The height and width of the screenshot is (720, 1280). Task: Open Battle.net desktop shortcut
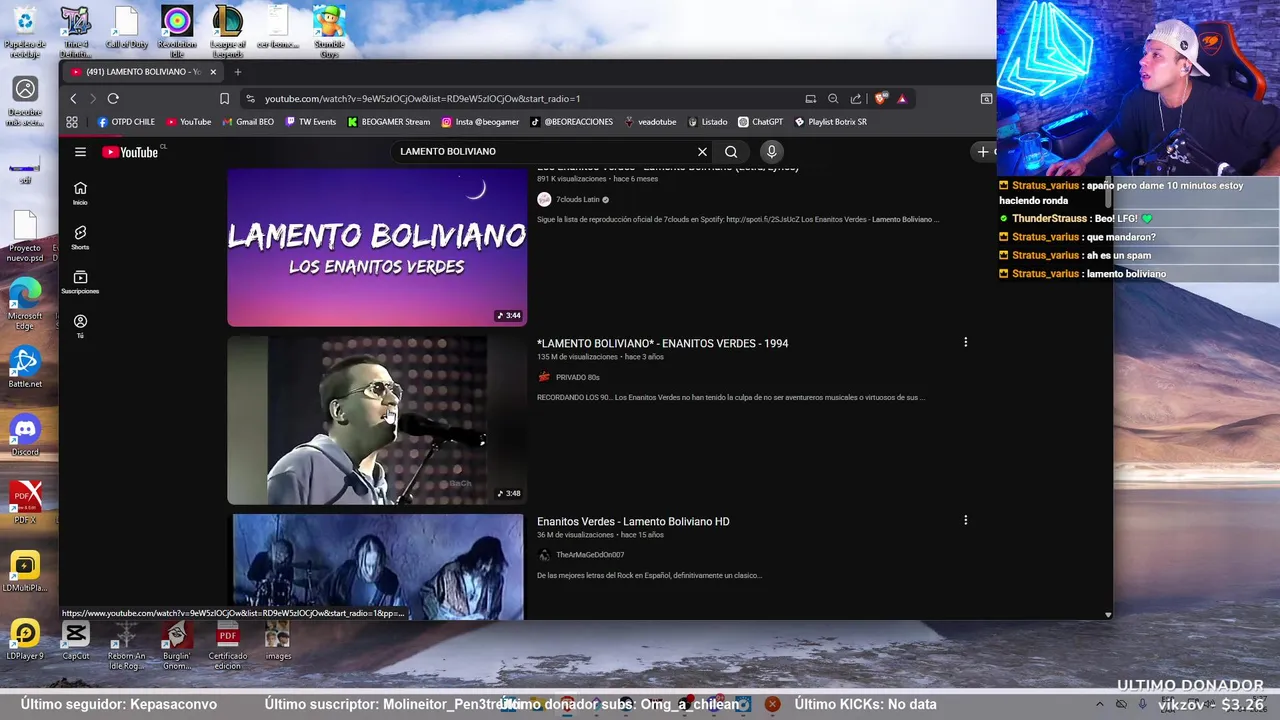[x=25, y=368]
